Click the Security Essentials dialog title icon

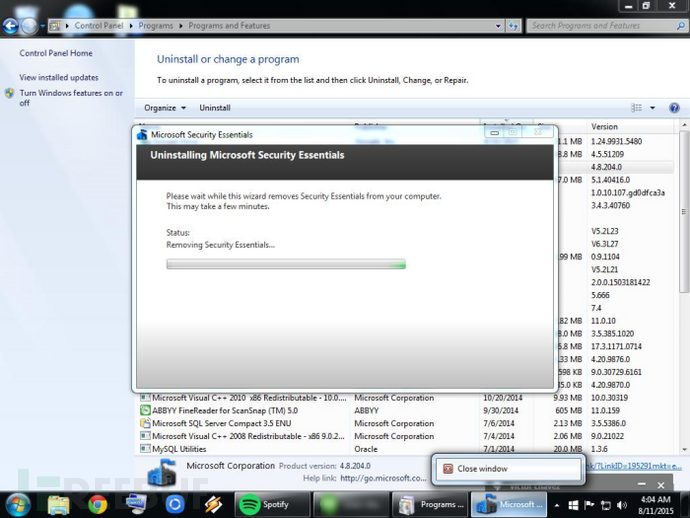pos(142,135)
